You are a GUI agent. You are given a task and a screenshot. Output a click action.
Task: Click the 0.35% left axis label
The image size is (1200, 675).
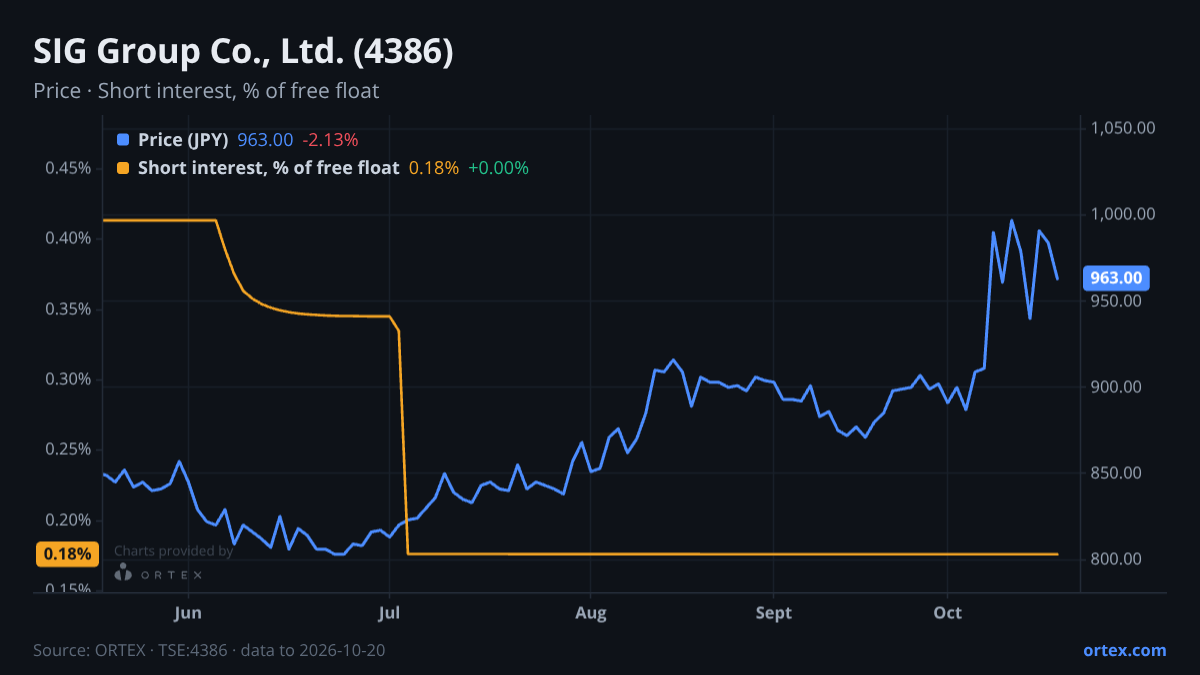(x=68, y=309)
